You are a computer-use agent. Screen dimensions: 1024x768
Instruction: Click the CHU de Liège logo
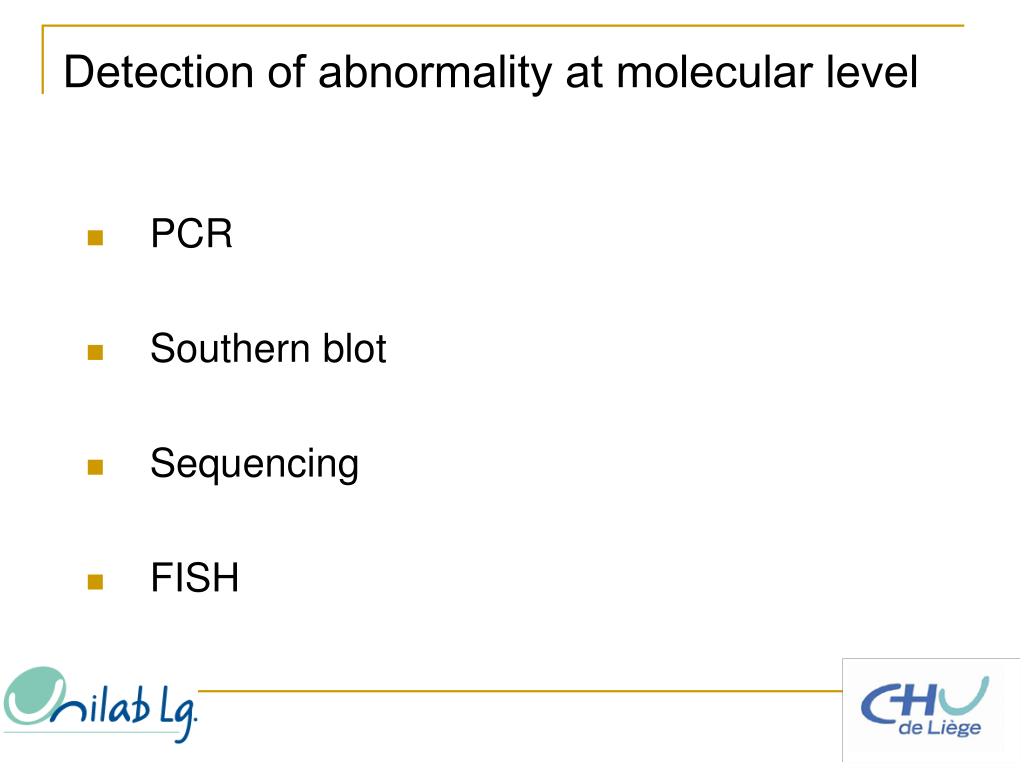pyautogui.click(x=924, y=707)
